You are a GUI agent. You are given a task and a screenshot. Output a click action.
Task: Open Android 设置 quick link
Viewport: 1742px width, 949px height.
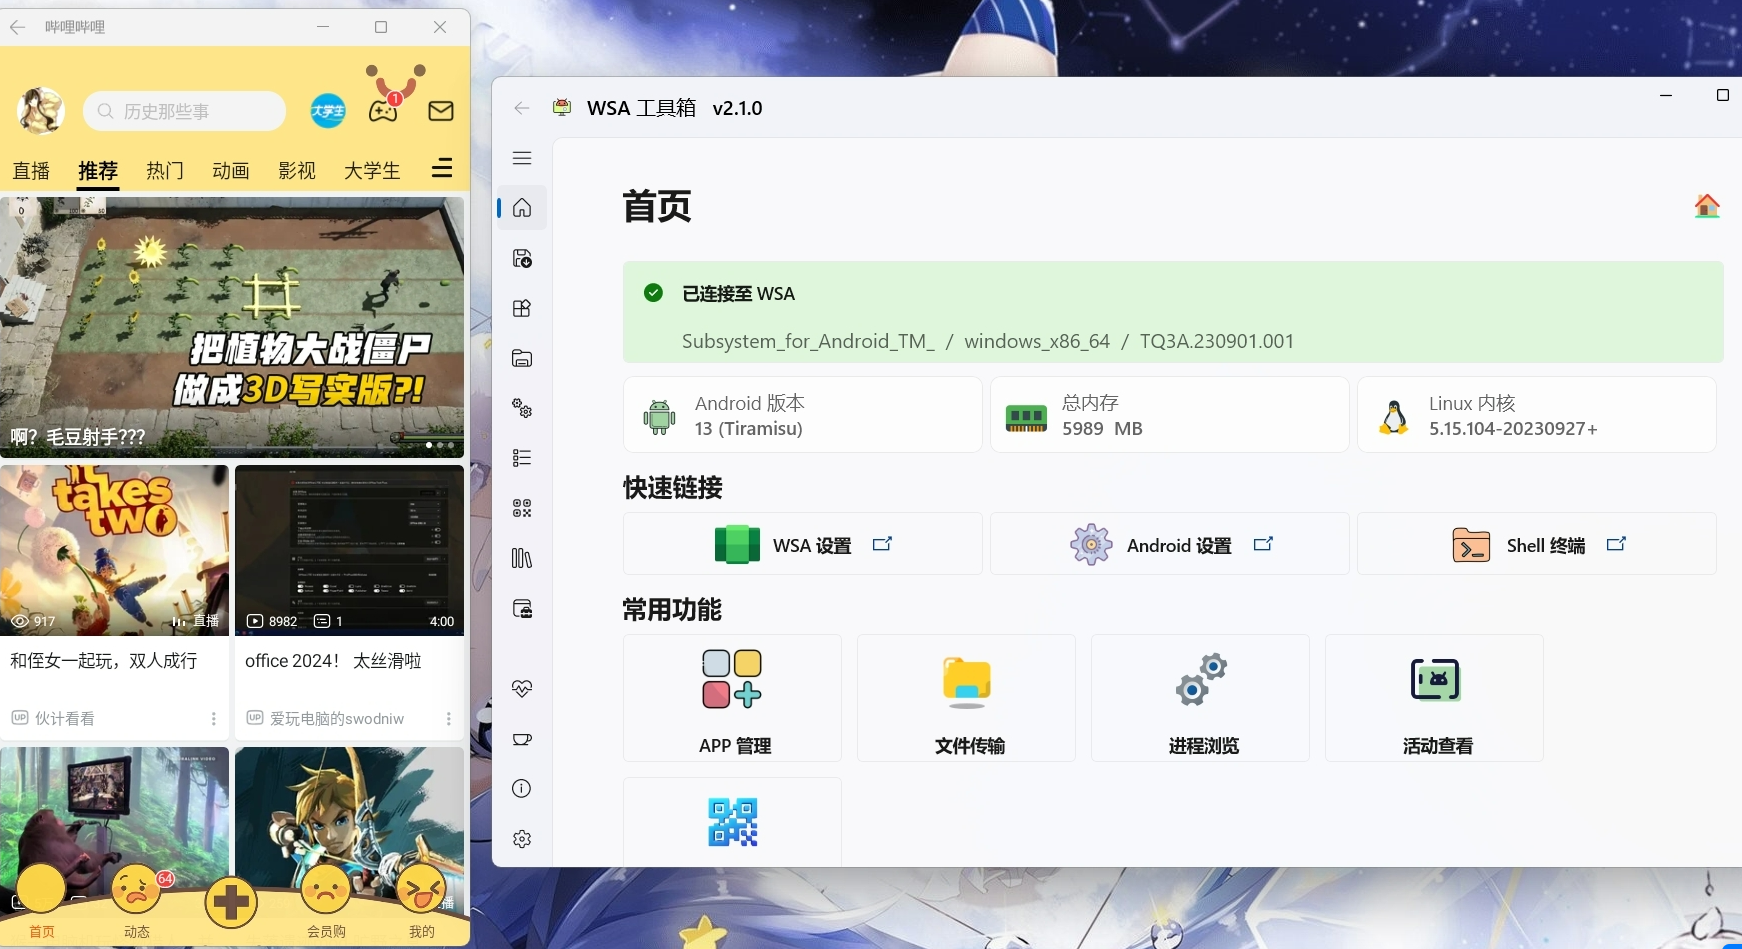click(1169, 544)
